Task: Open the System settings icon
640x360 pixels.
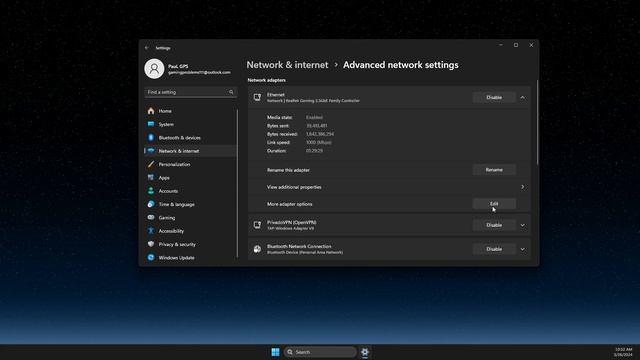Action: point(151,124)
